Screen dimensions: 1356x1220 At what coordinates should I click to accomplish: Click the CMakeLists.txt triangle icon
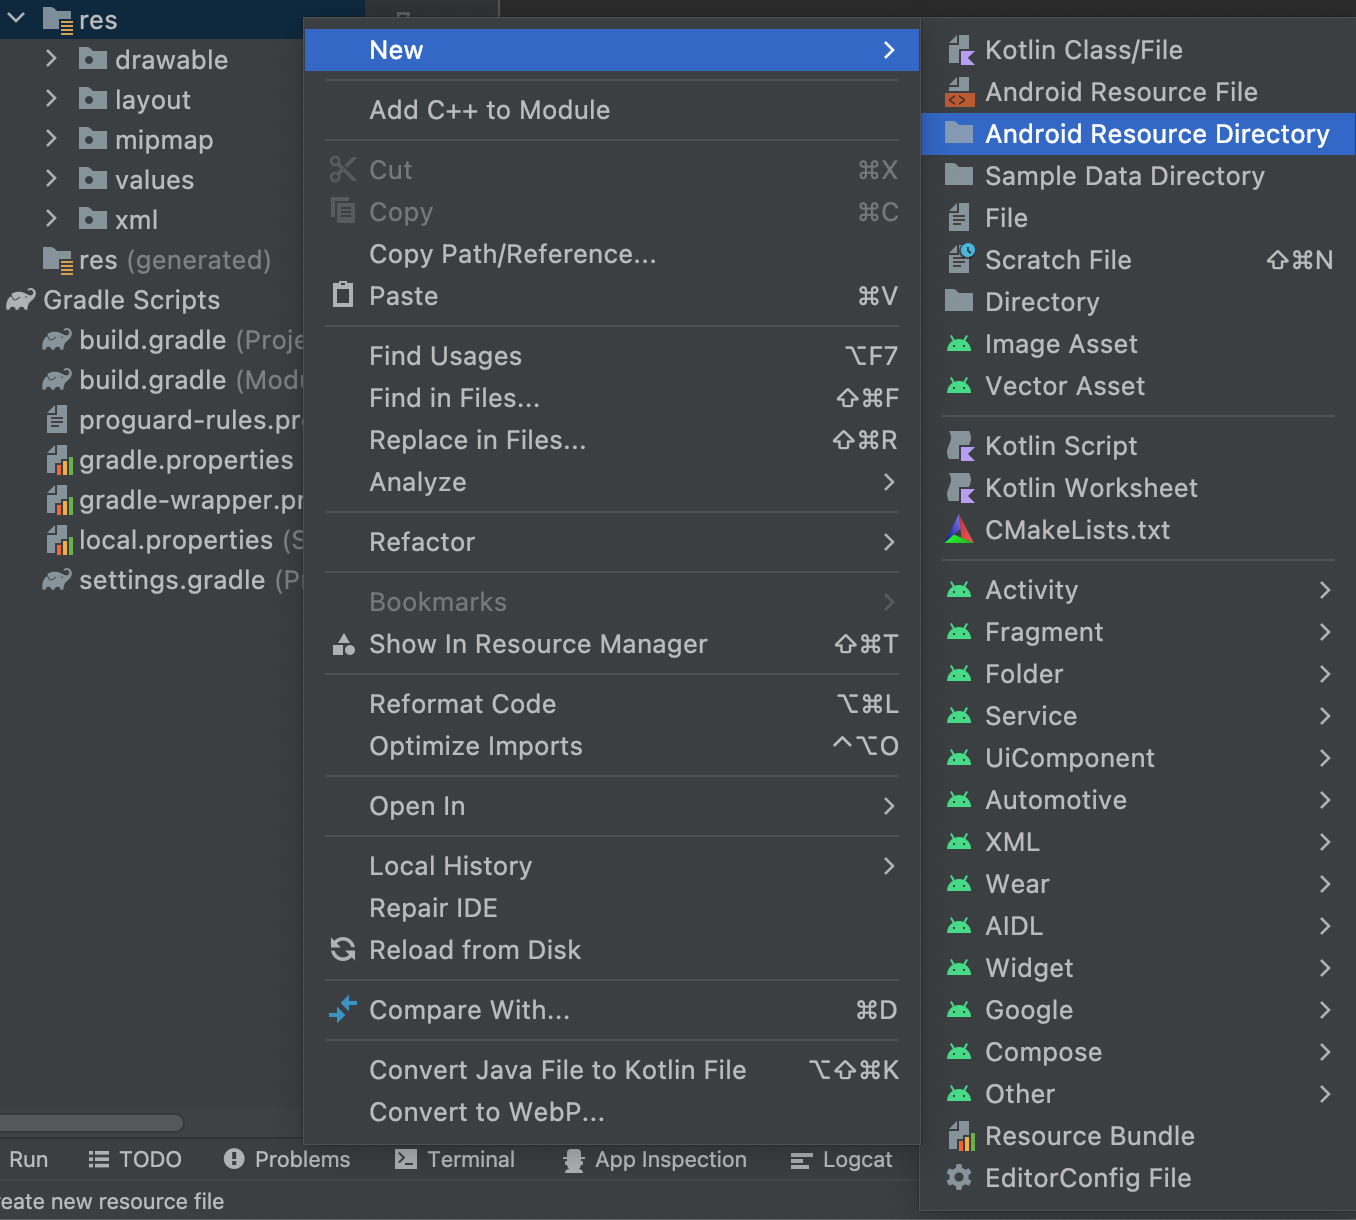tap(960, 530)
